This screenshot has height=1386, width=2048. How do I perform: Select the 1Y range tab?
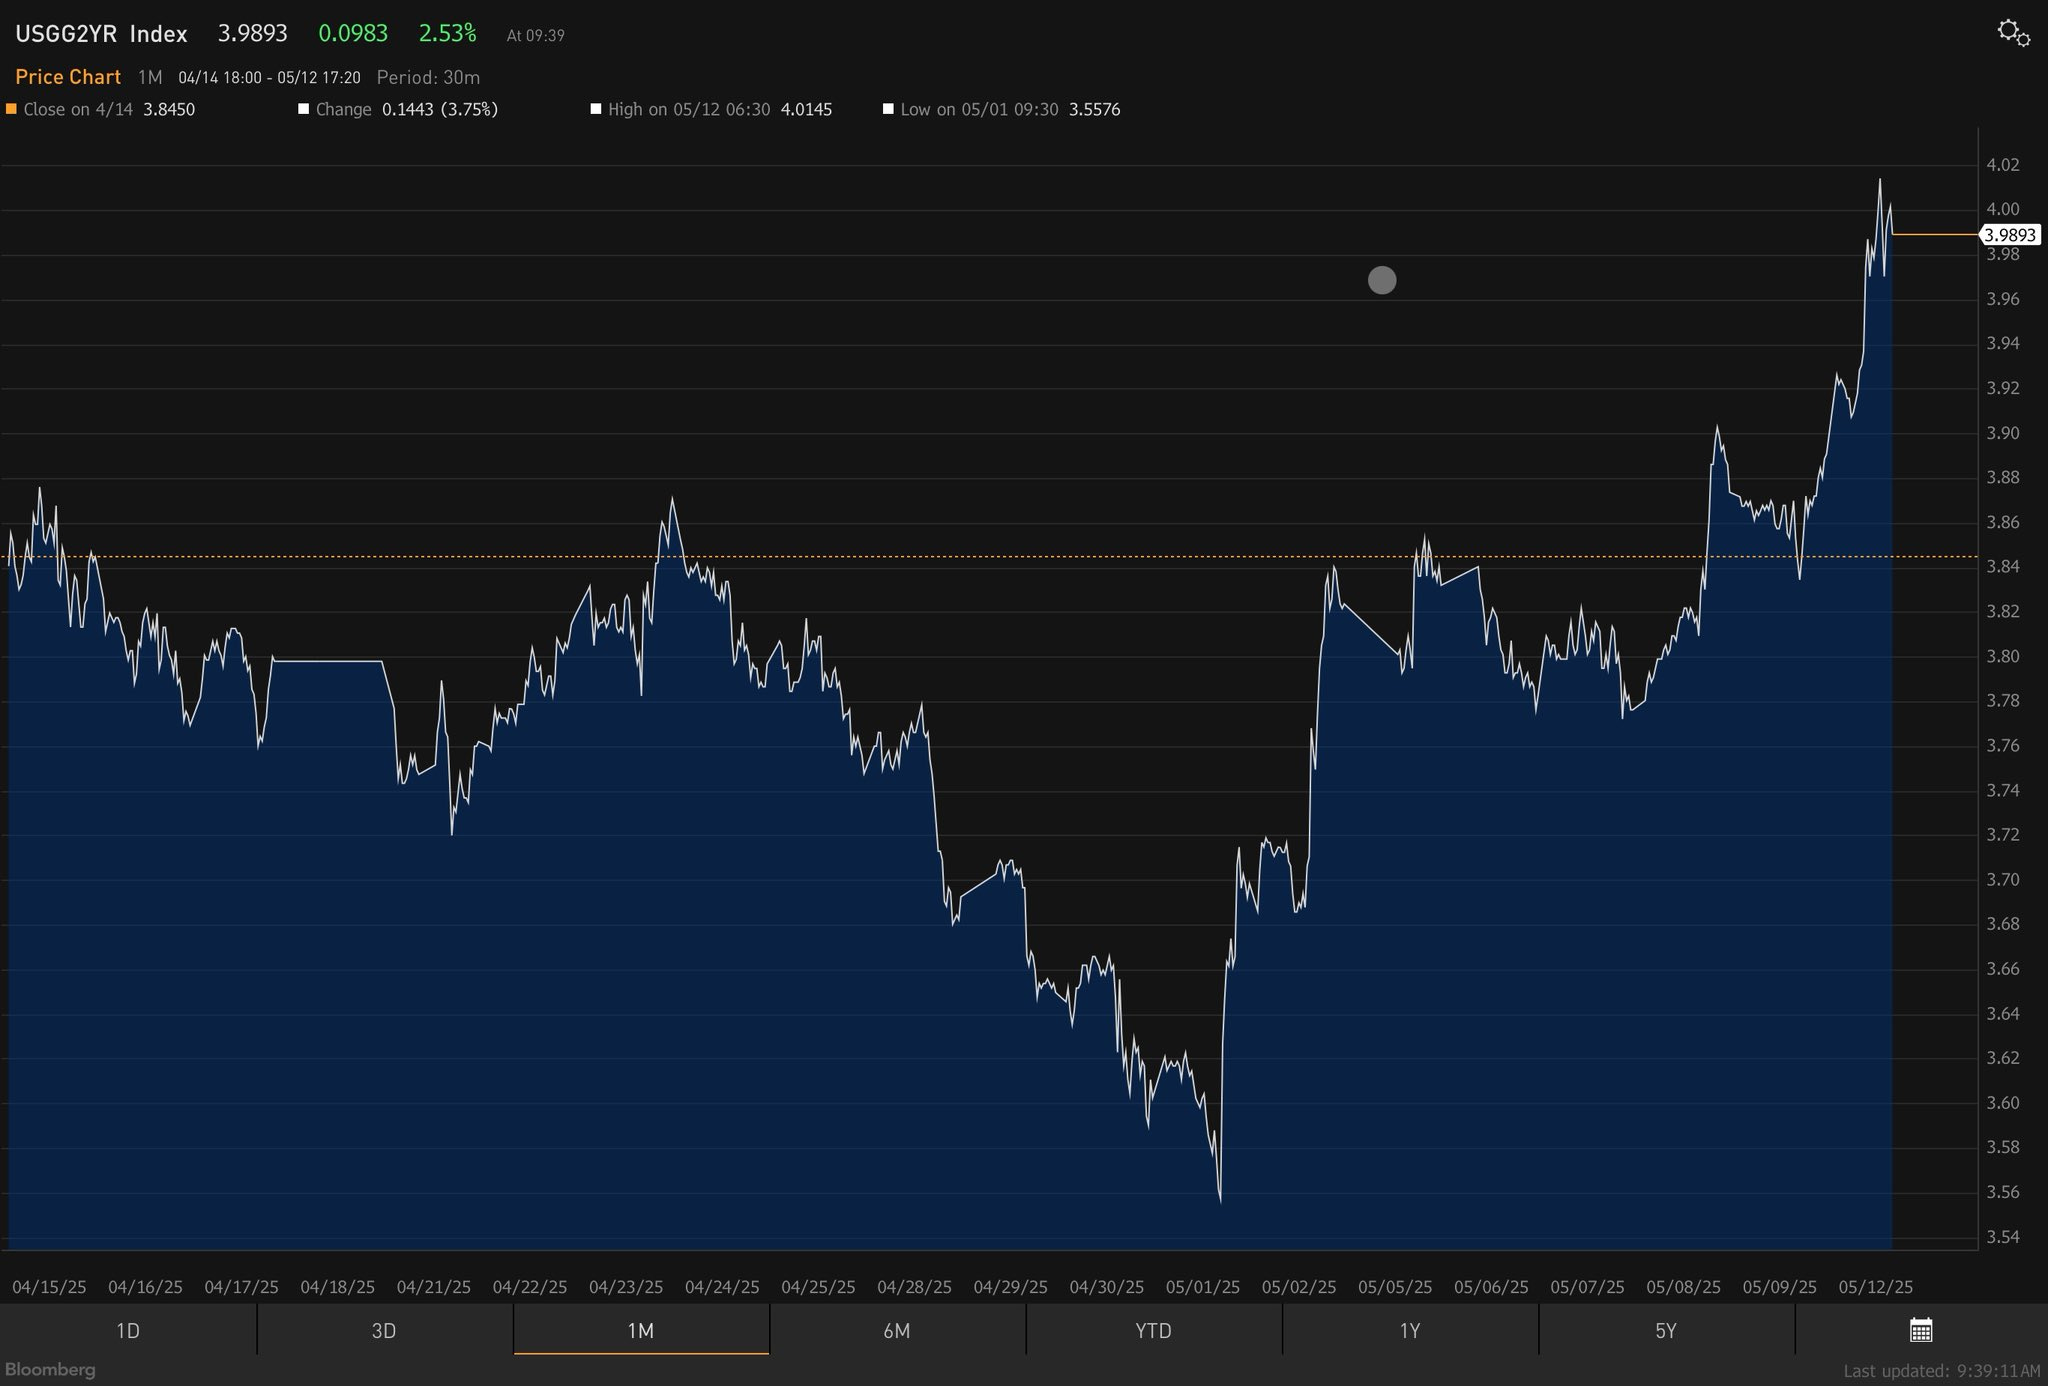(1409, 1331)
